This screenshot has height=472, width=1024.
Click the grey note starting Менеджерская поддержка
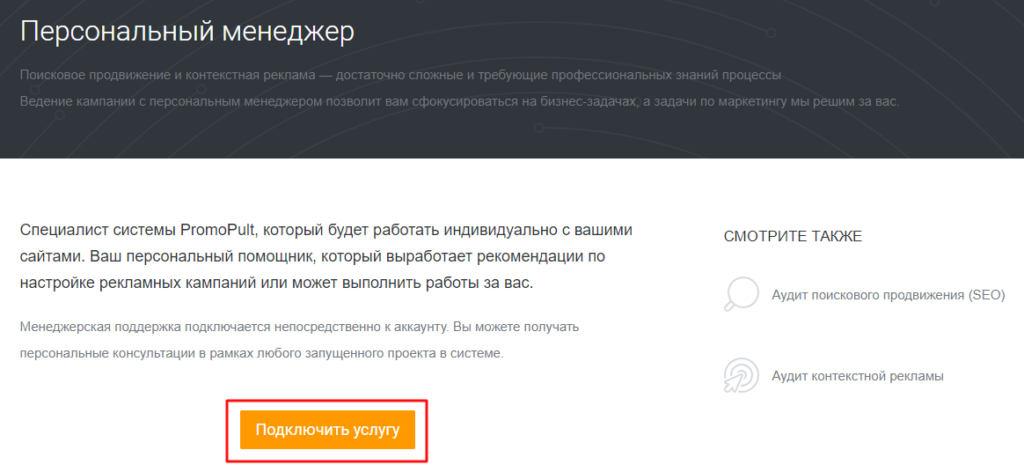point(300,327)
